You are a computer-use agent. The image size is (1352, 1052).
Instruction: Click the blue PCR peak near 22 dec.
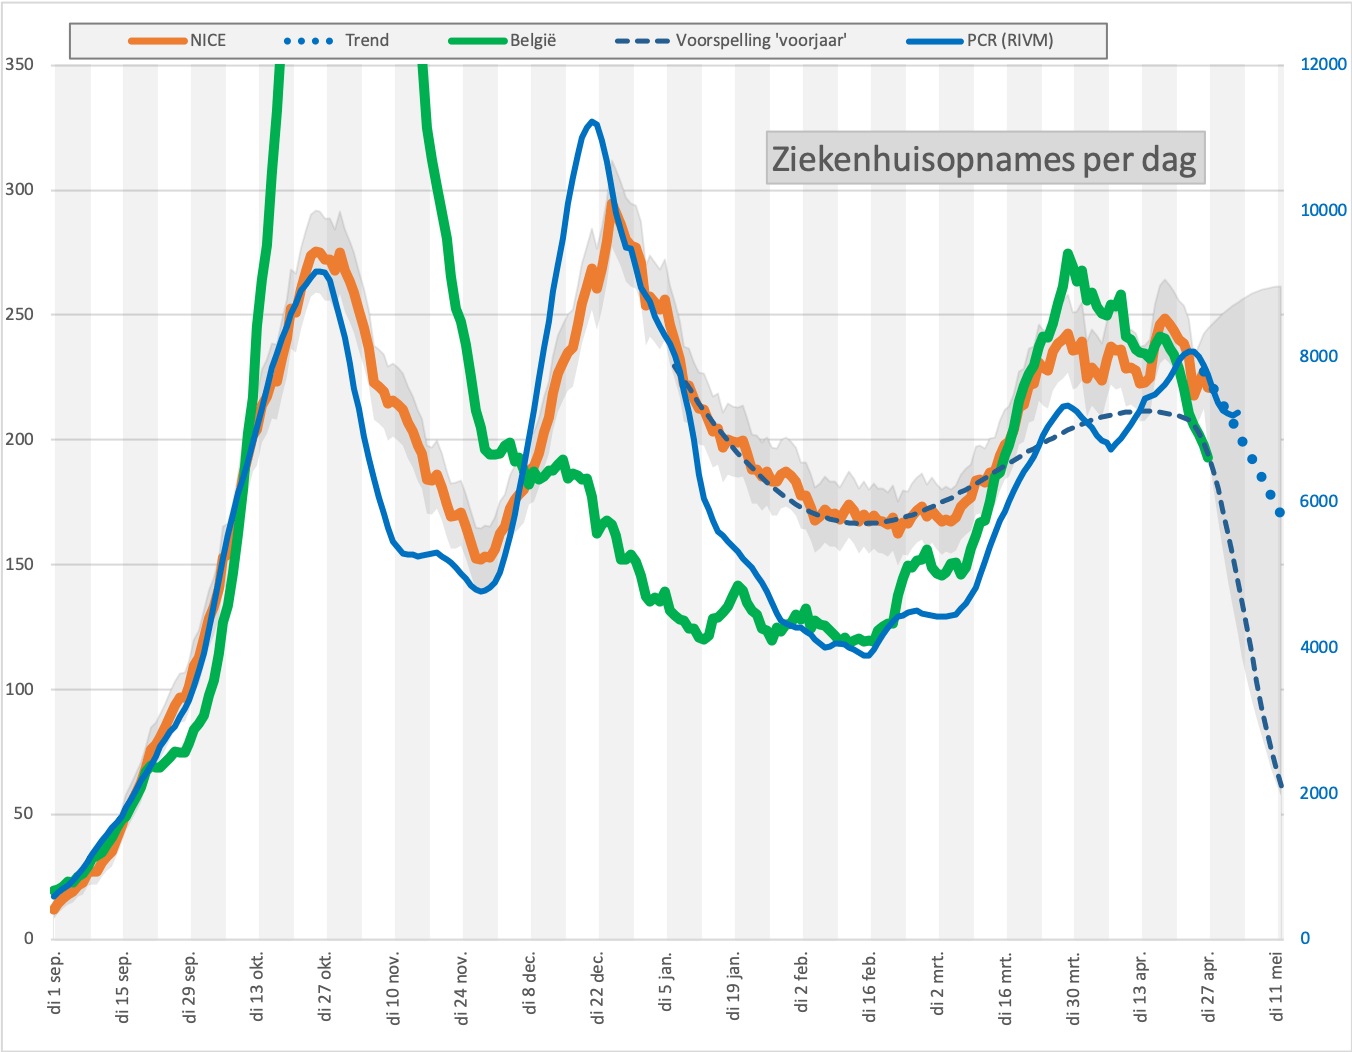pos(593,122)
